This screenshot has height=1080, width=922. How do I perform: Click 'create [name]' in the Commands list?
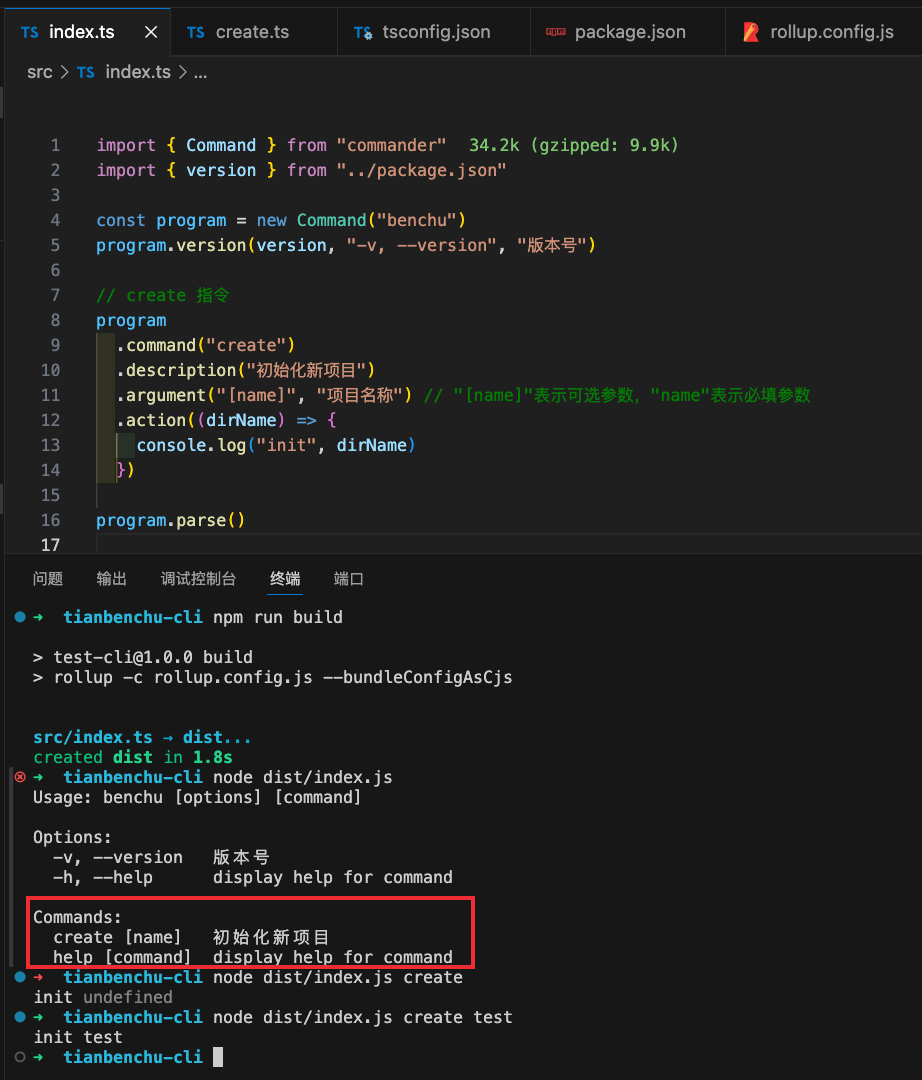coord(117,937)
